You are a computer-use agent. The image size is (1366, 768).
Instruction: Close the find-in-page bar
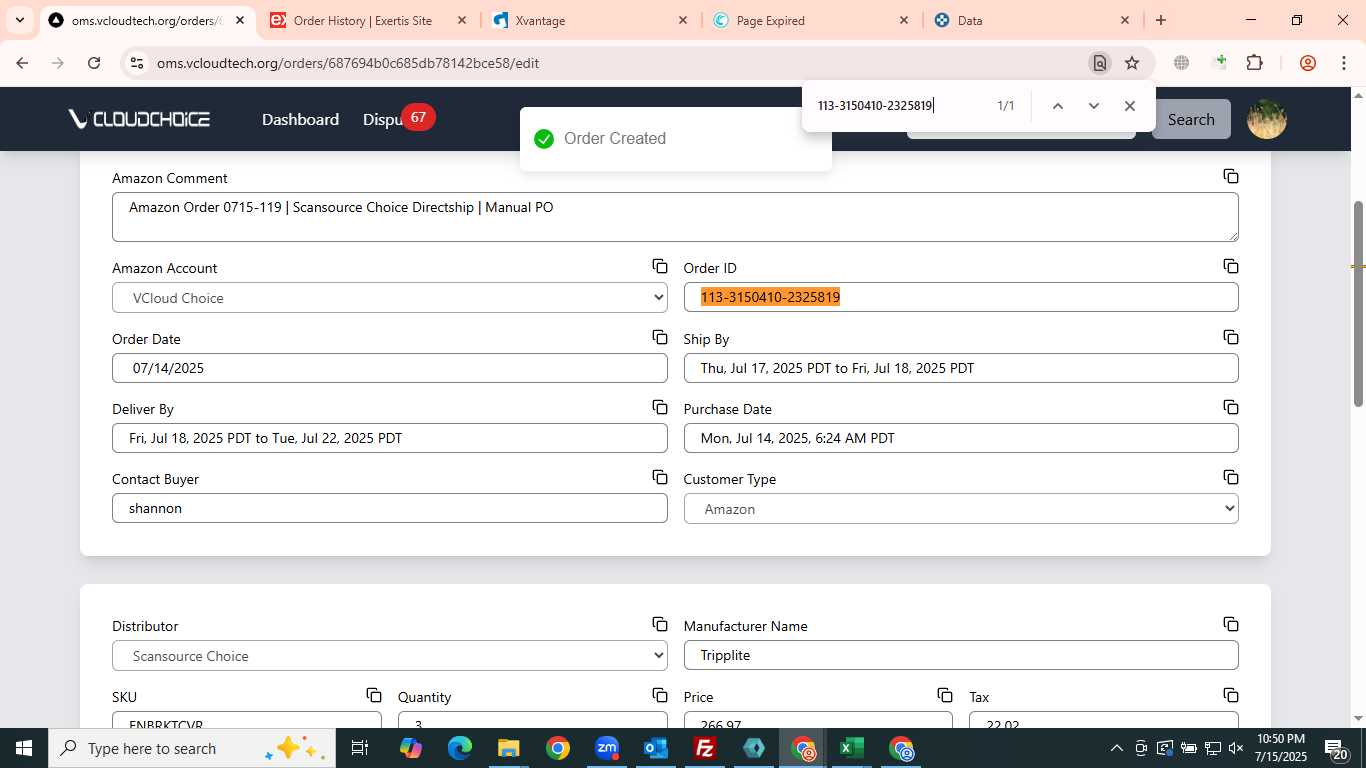tap(1130, 106)
